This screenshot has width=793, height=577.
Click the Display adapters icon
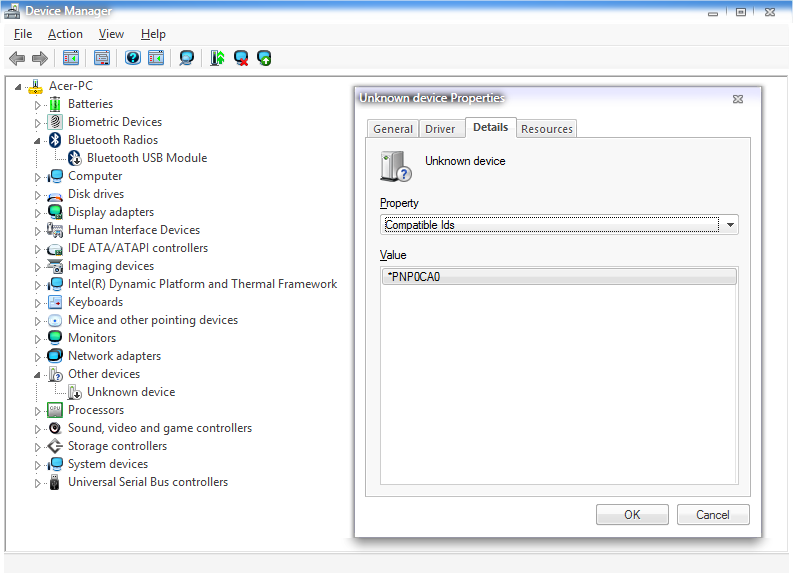[55, 212]
